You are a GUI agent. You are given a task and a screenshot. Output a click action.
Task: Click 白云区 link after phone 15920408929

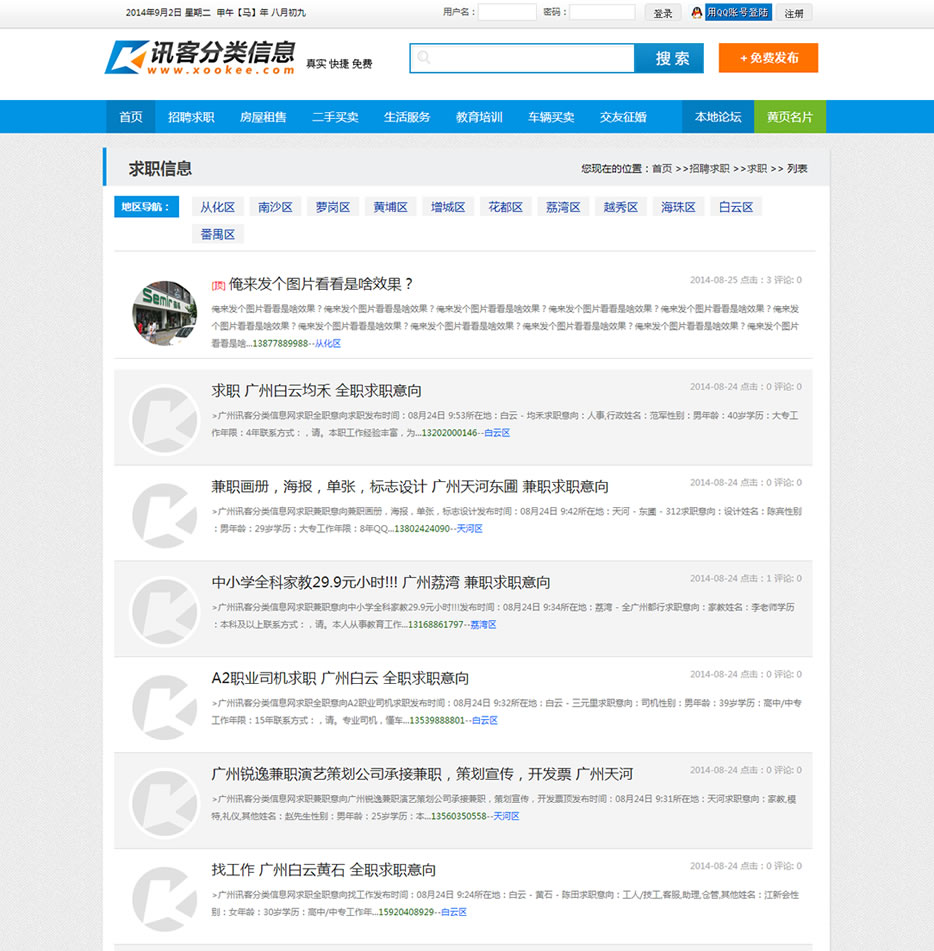pos(454,912)
